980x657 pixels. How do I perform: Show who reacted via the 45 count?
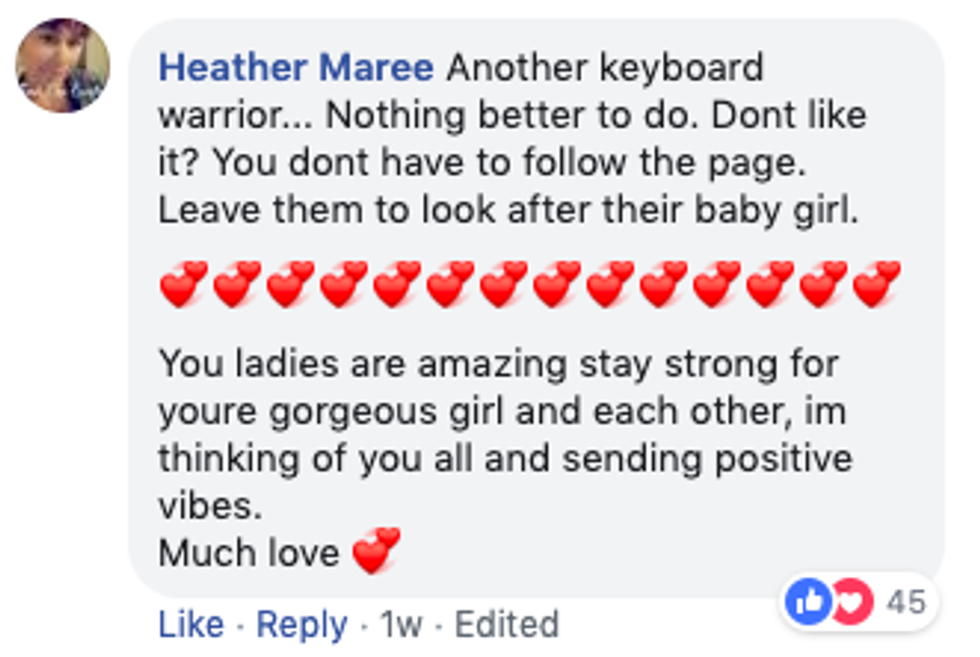pos(907,603)
